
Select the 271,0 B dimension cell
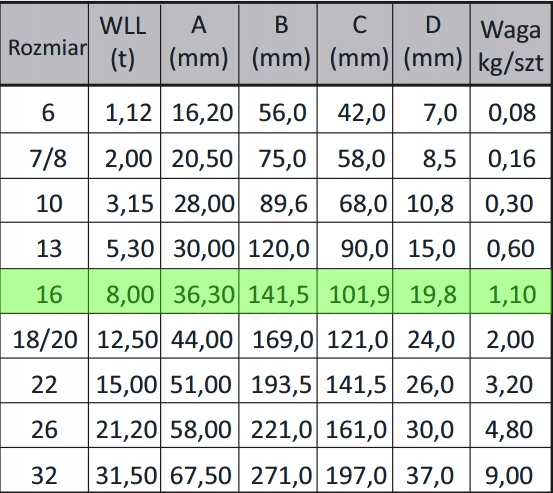[x=278, y=471]
